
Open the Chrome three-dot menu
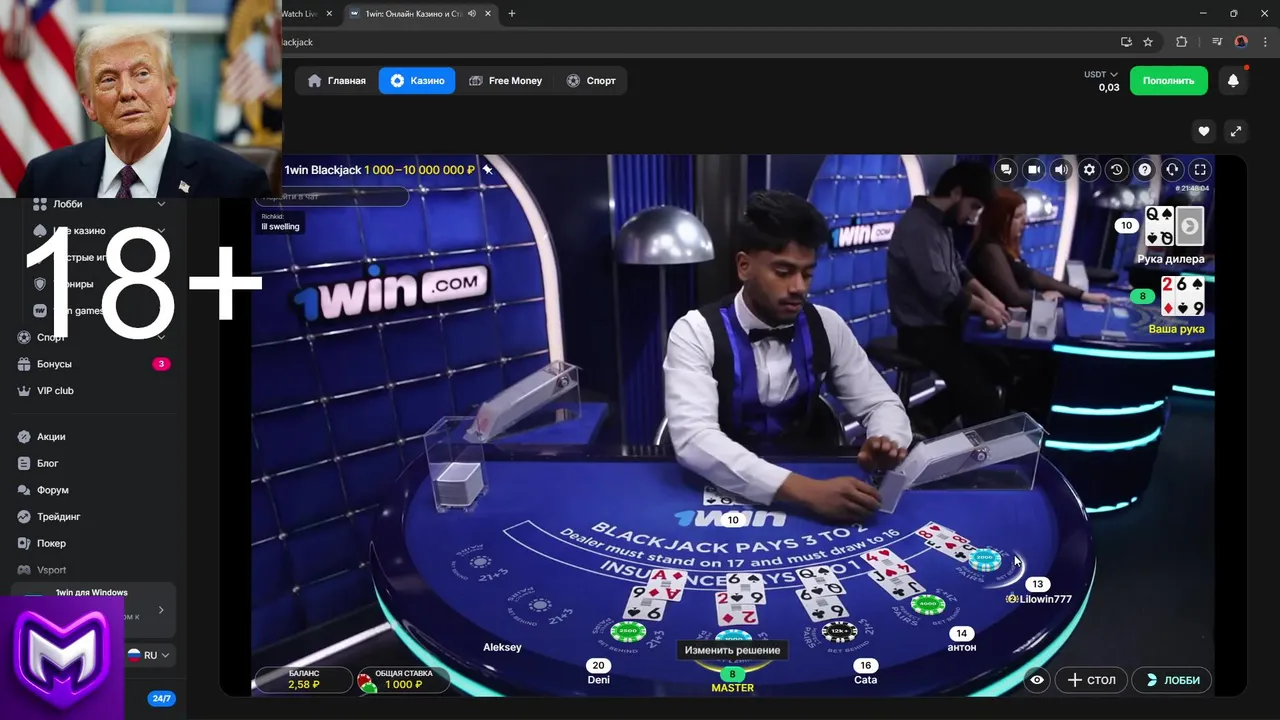tap(1265, 42)
